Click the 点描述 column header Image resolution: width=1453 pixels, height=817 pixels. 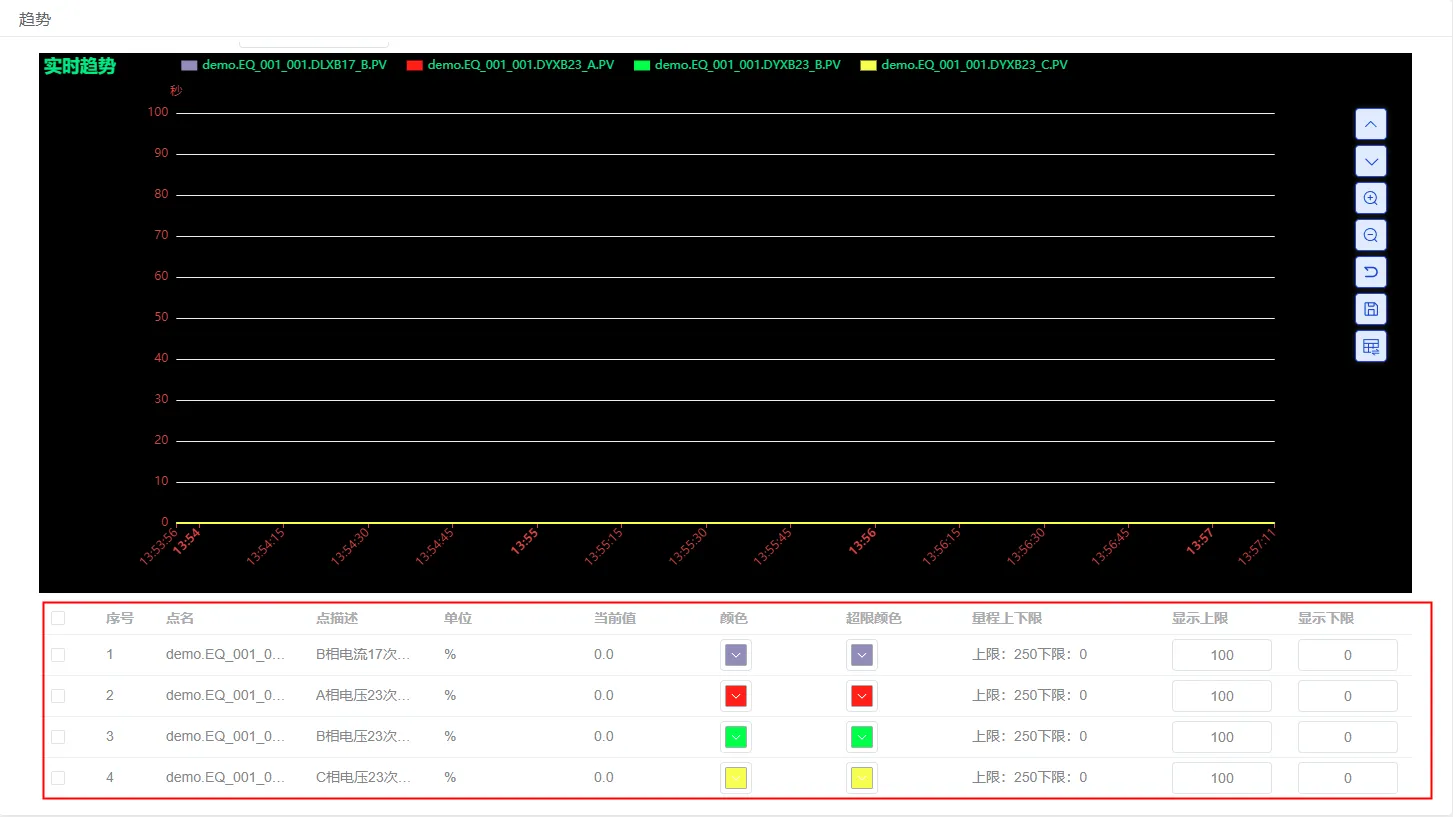[337, 618]
